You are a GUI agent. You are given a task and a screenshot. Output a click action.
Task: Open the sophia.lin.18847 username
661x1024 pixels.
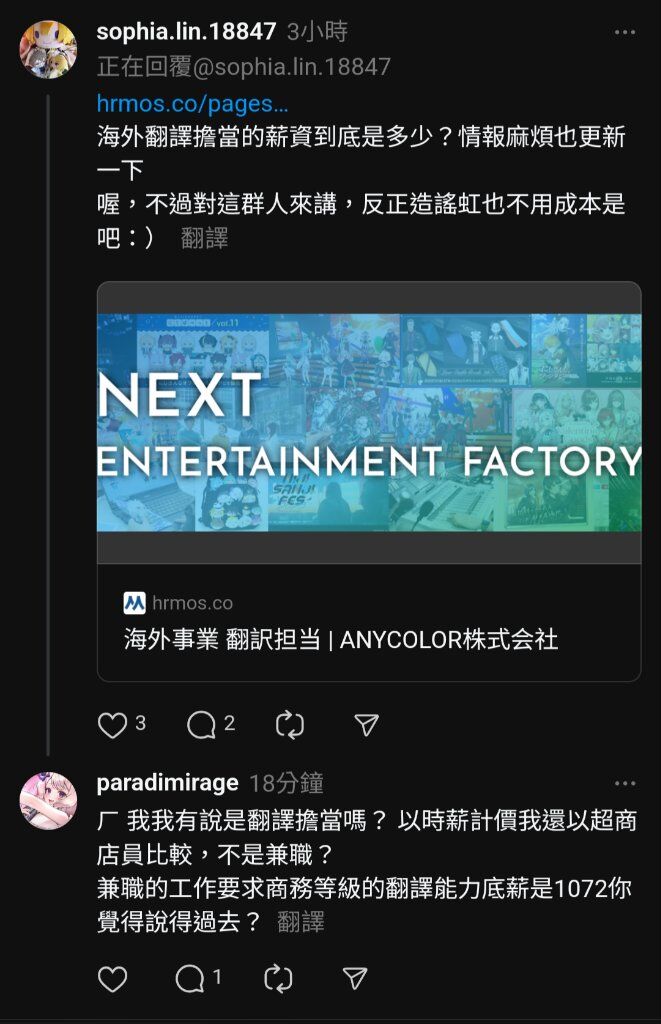(x=186, y=31)
